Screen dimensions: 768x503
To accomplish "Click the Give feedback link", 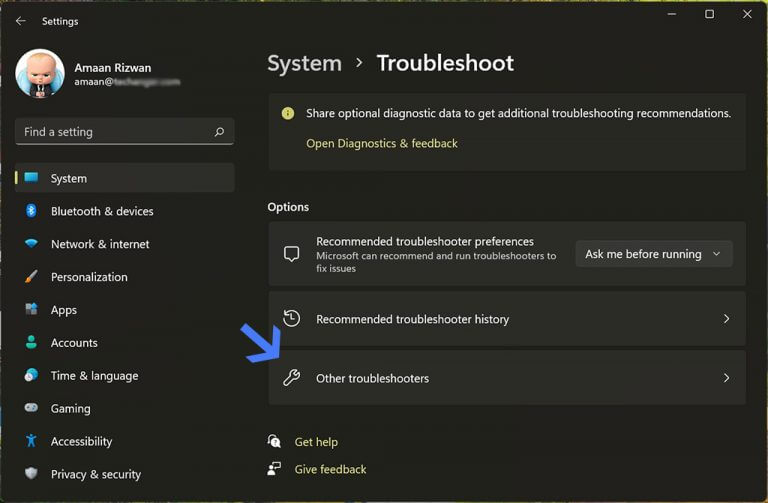I will point(330,469).
